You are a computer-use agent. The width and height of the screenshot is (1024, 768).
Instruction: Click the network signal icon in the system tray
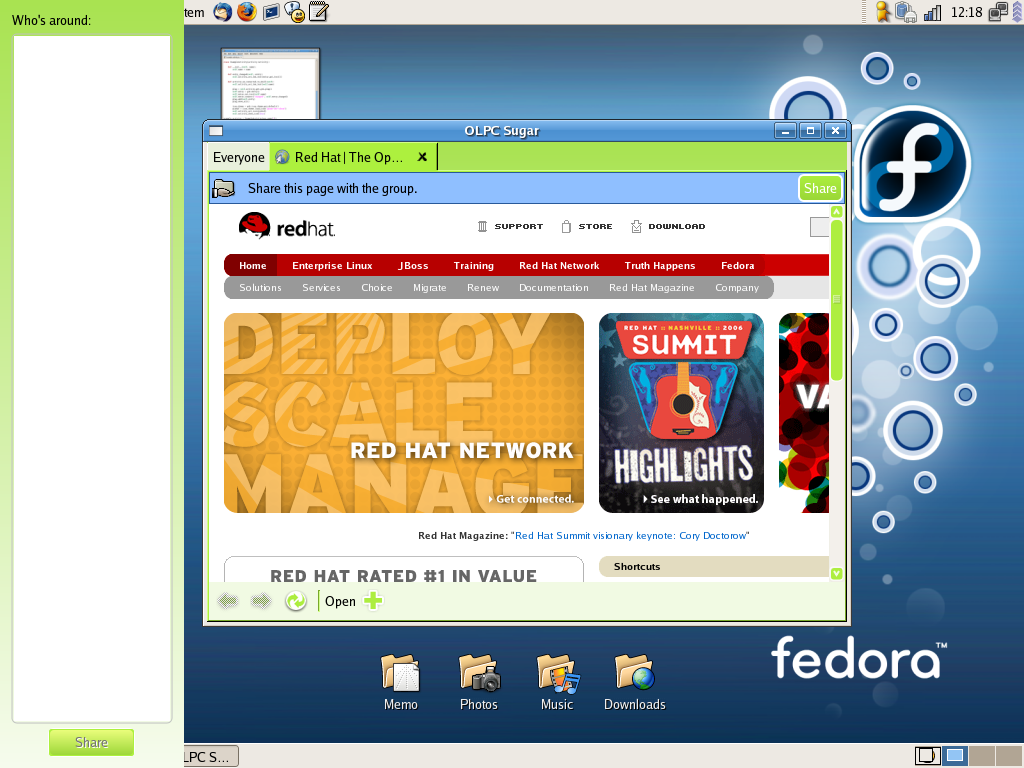coord(933,13)
